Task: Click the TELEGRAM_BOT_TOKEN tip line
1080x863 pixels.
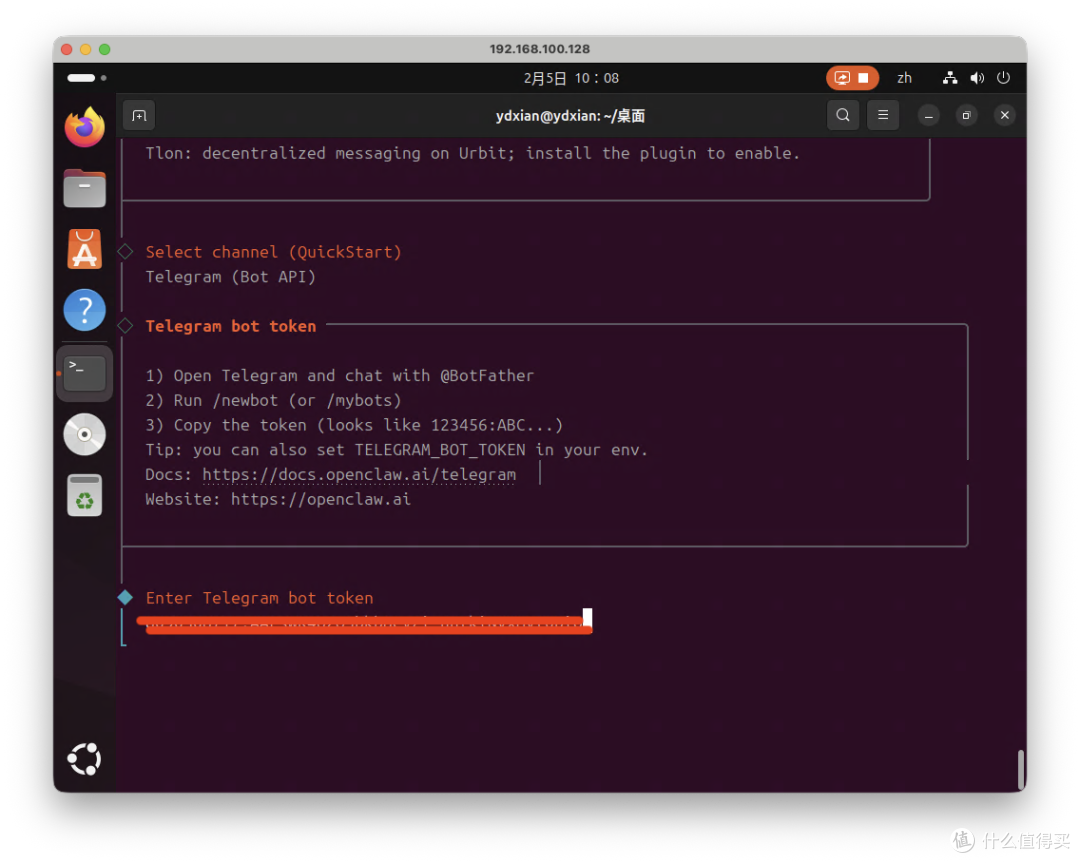Action: click(397, 450)
